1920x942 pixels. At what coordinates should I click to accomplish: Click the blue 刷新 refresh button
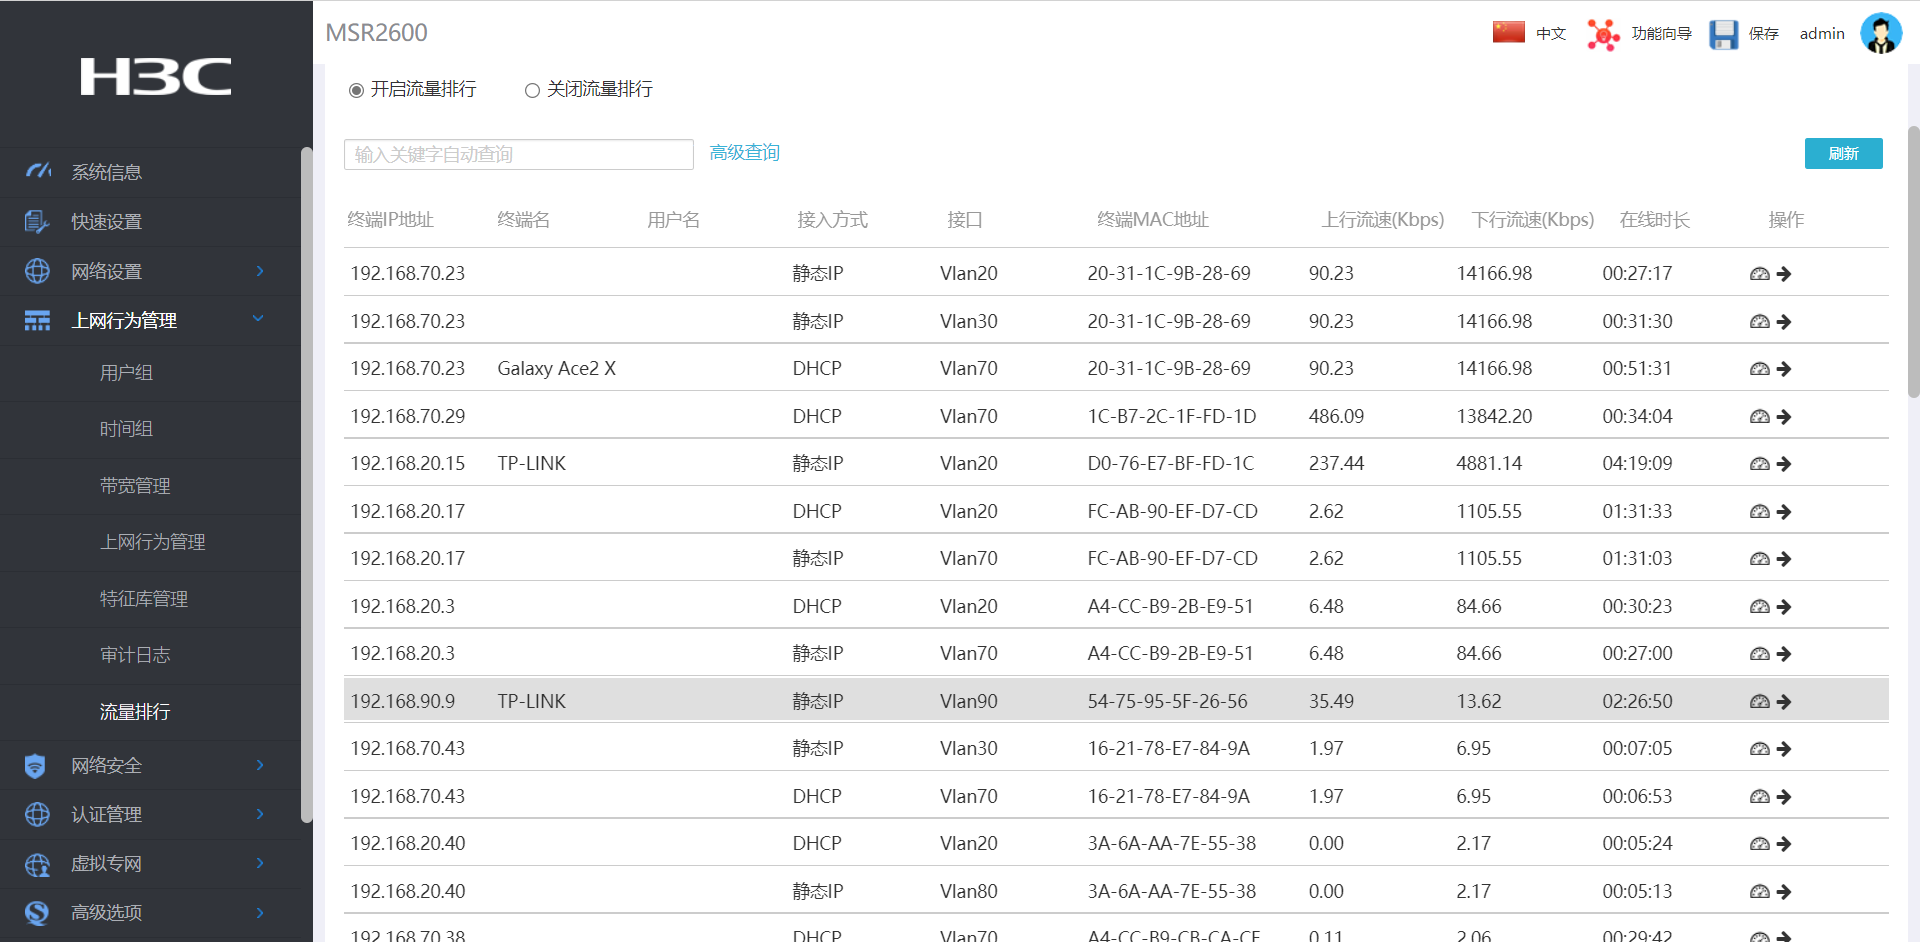(1843, 153)
